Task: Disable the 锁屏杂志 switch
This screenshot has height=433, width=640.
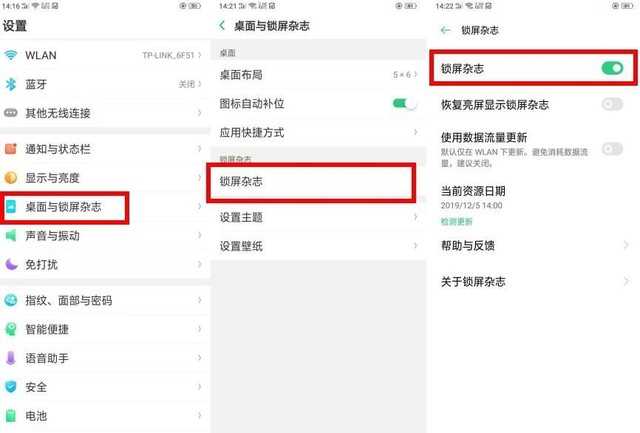Action: click(612, 68)
